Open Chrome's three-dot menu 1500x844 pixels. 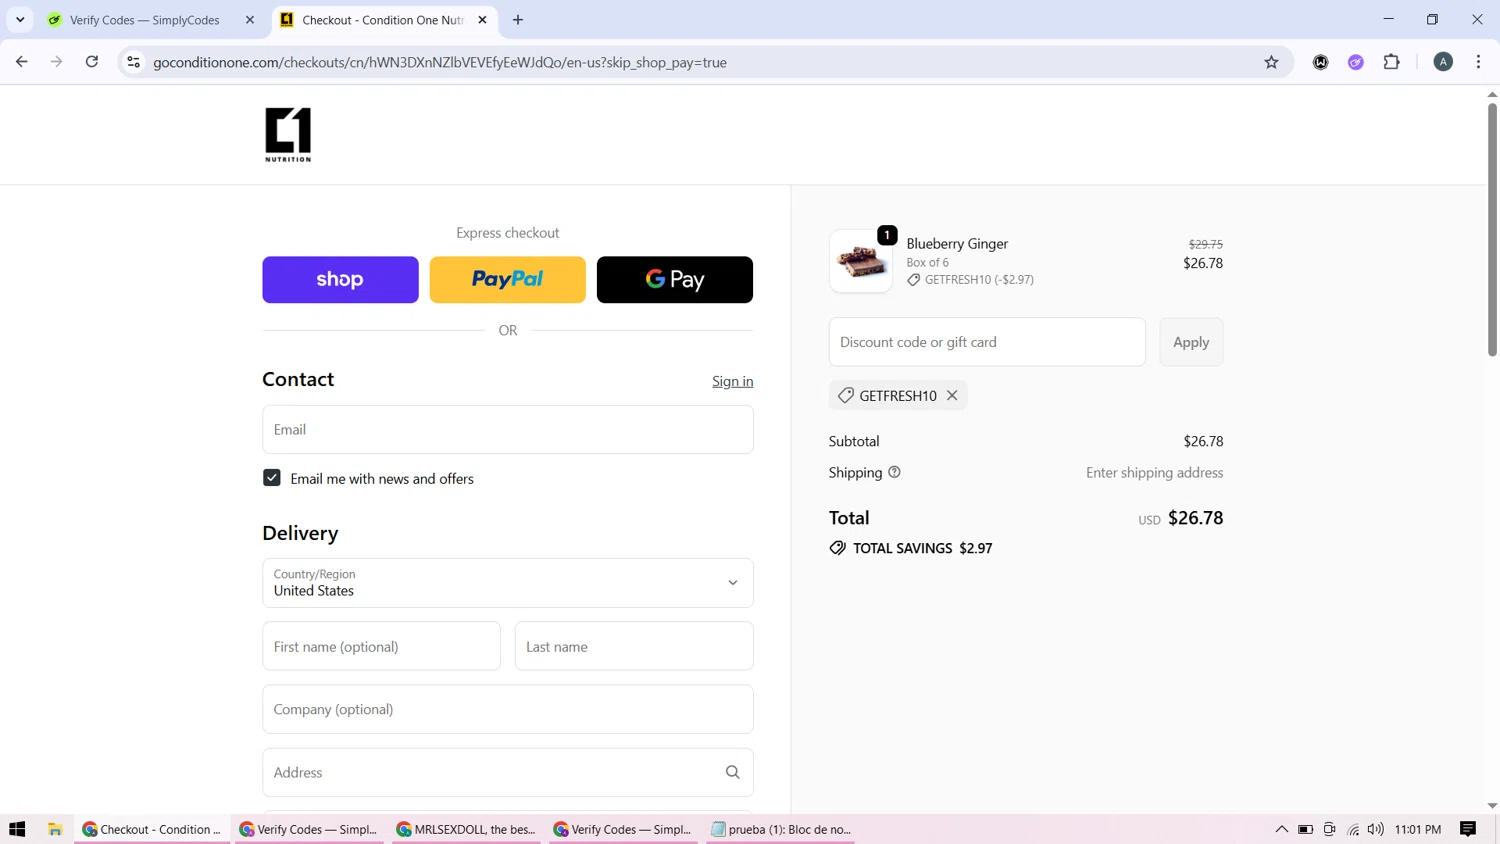(x=1479, y=62)
